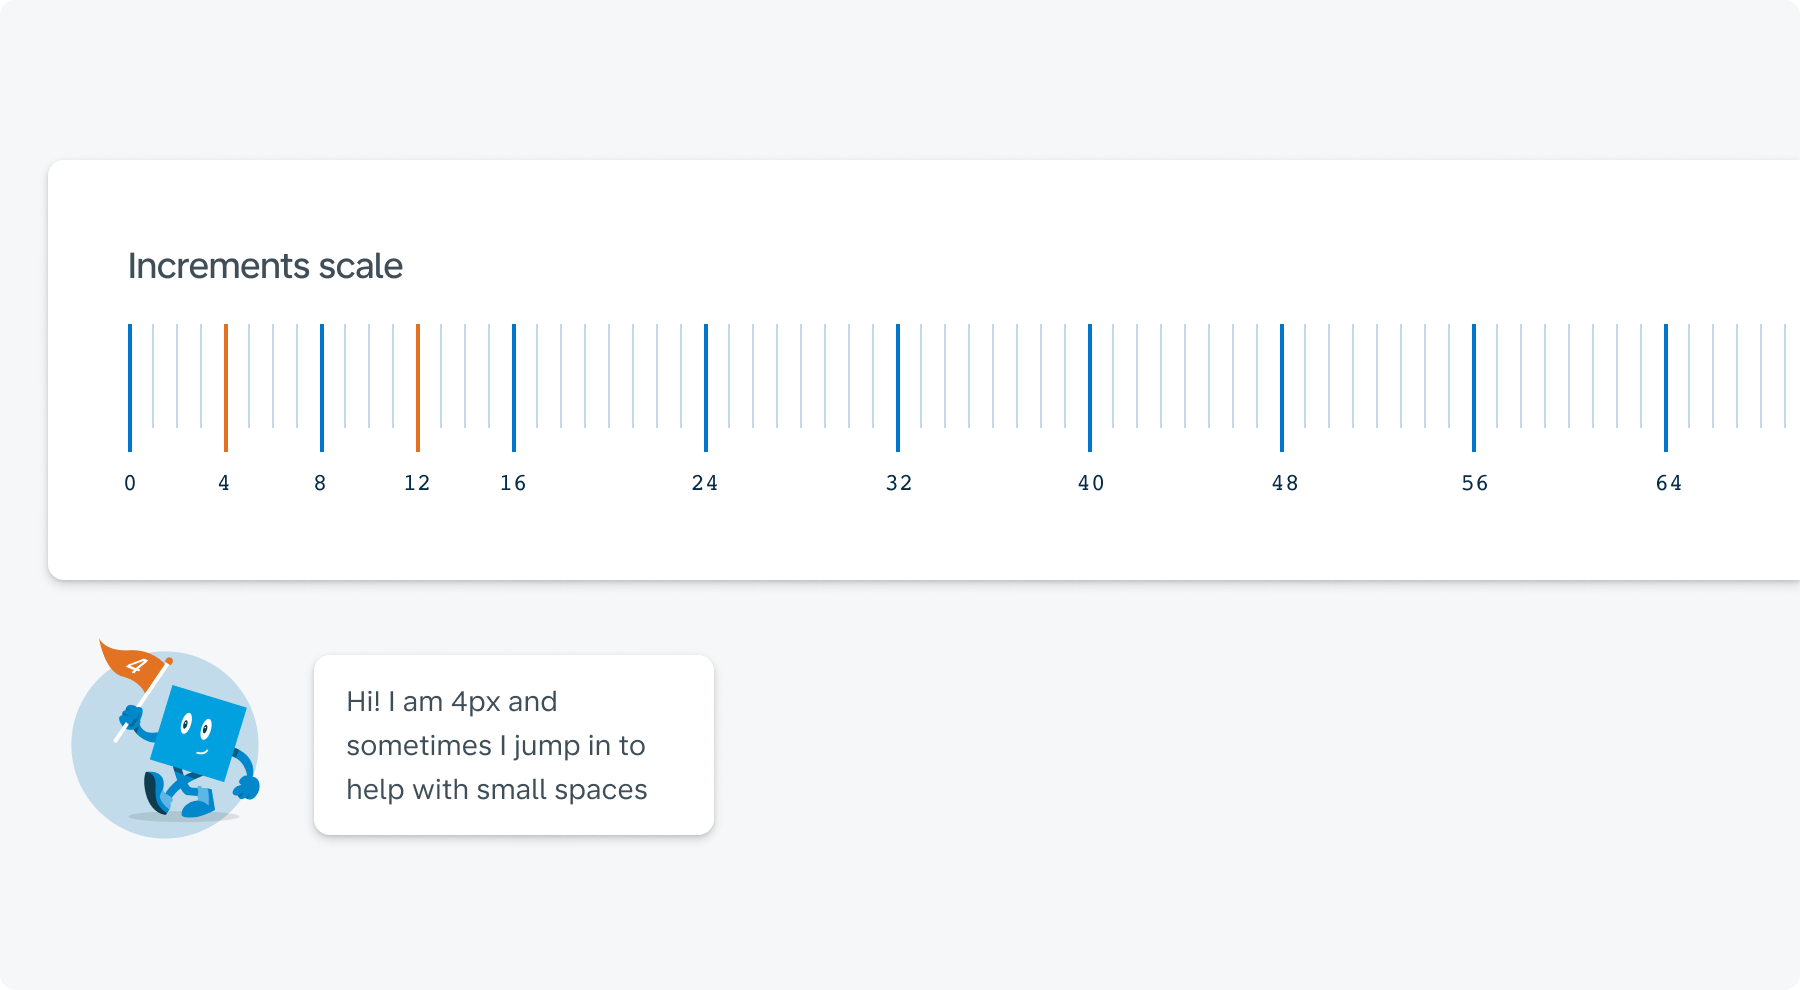The width and height of the screenshot is (1800, 990).
Task: Click the number label 24 under the scale
Action: coord(705,484)
